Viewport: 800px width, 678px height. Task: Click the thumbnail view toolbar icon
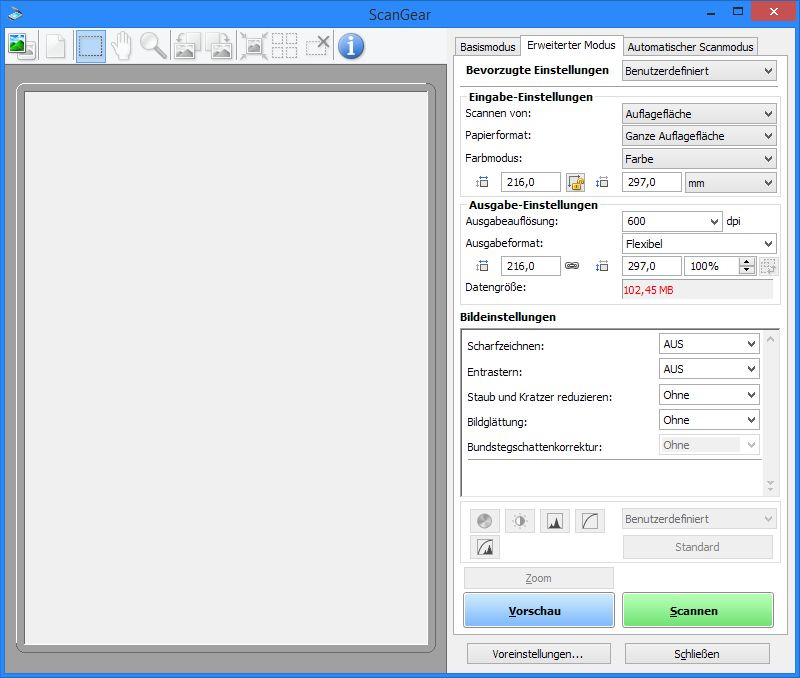point(20,45)
